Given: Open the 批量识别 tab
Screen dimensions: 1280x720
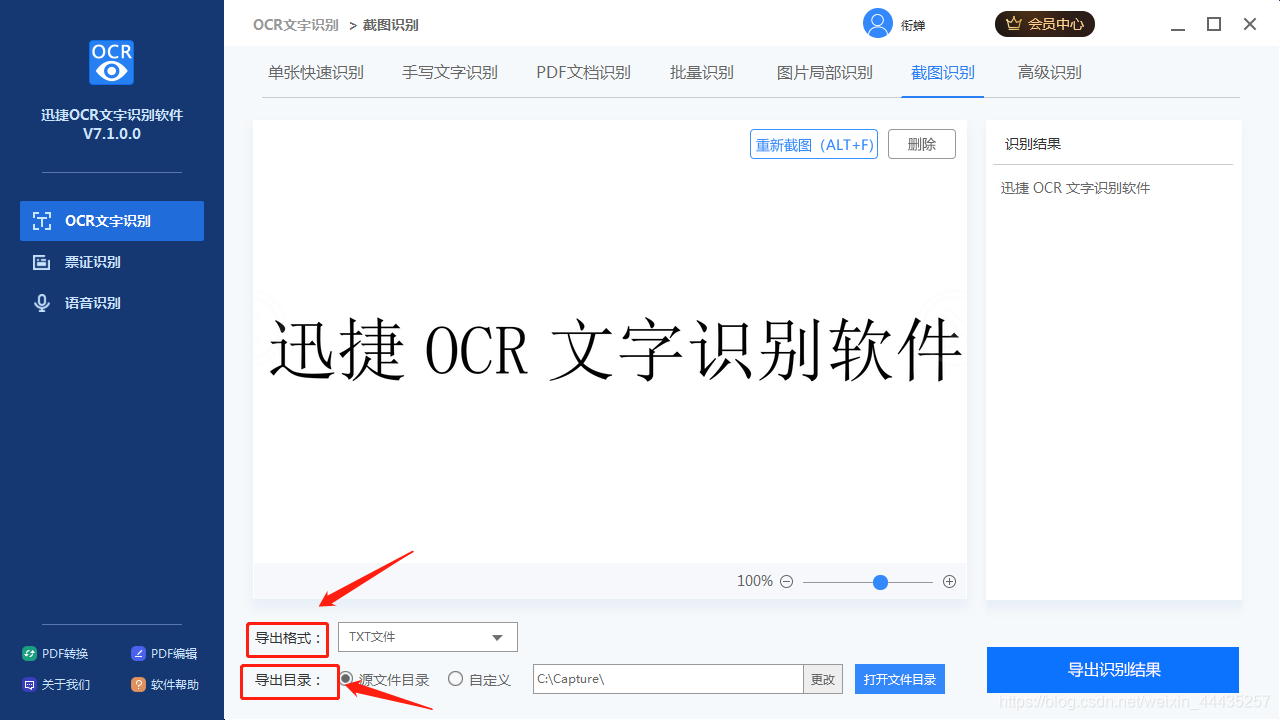Looking at the screenshot, I should (702, 72).
